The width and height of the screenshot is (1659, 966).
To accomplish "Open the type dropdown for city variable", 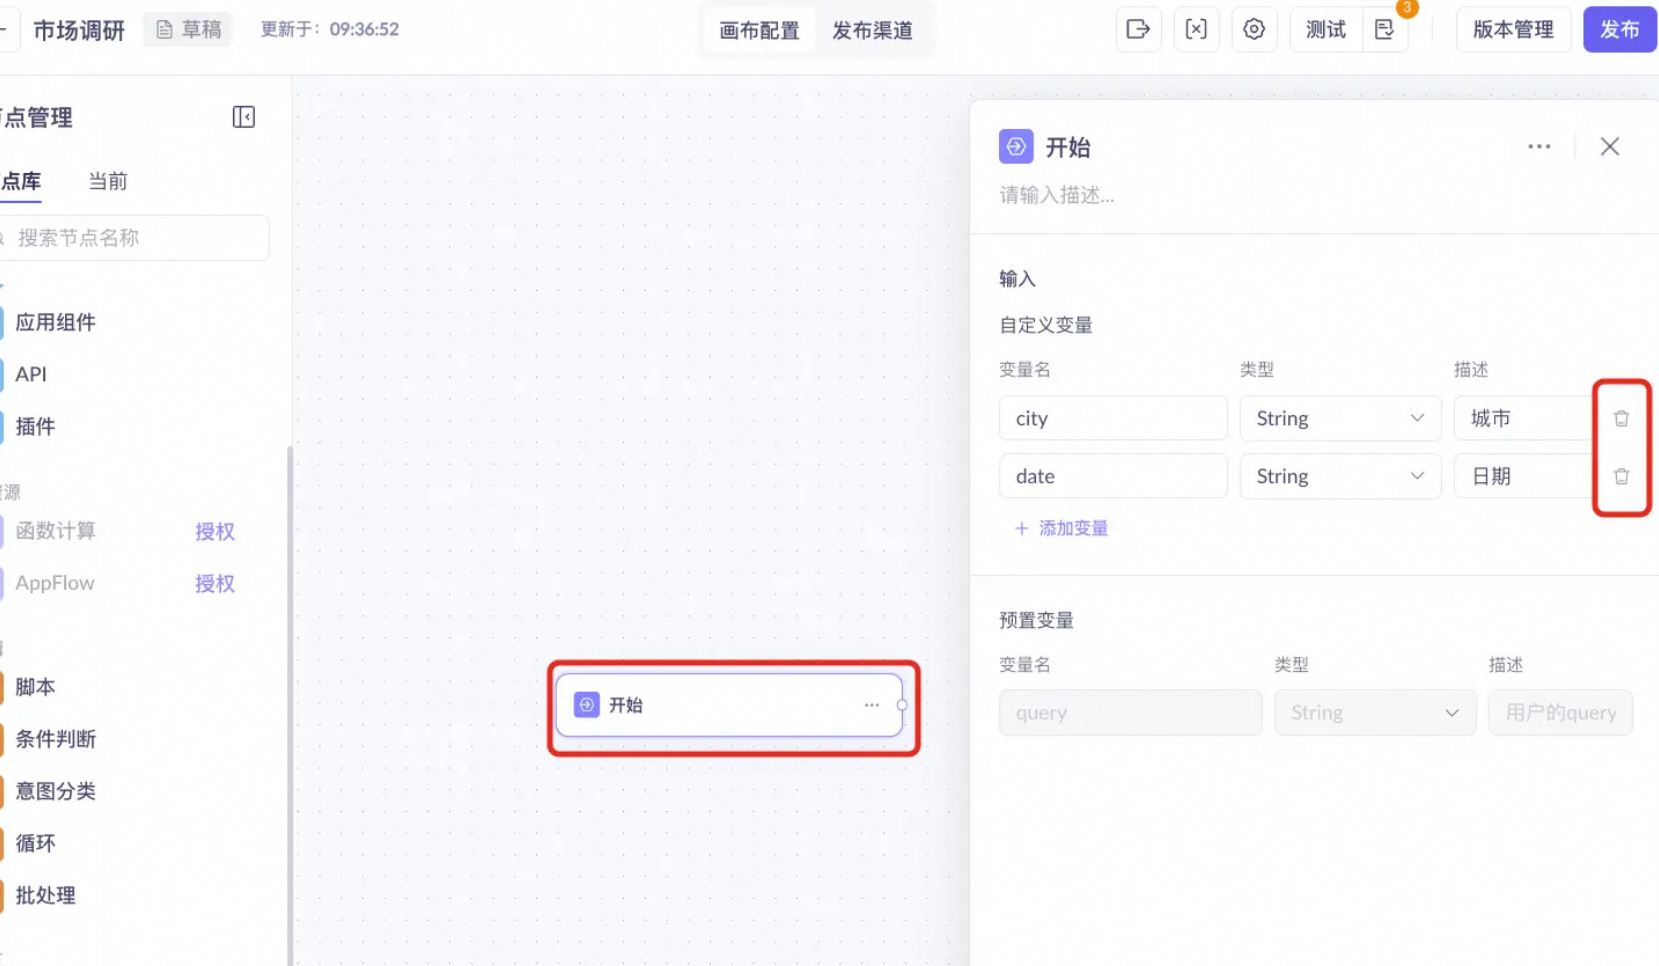I will (x=1340, y=418).
